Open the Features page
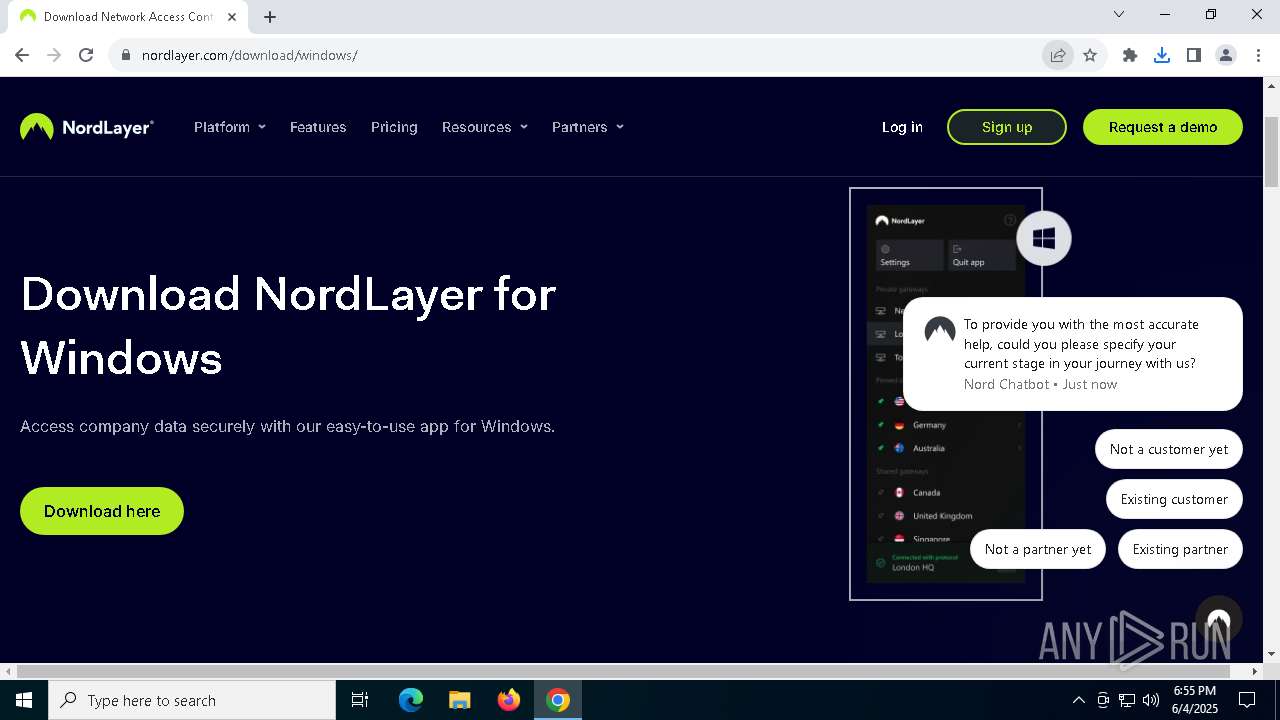 (318, 127)
